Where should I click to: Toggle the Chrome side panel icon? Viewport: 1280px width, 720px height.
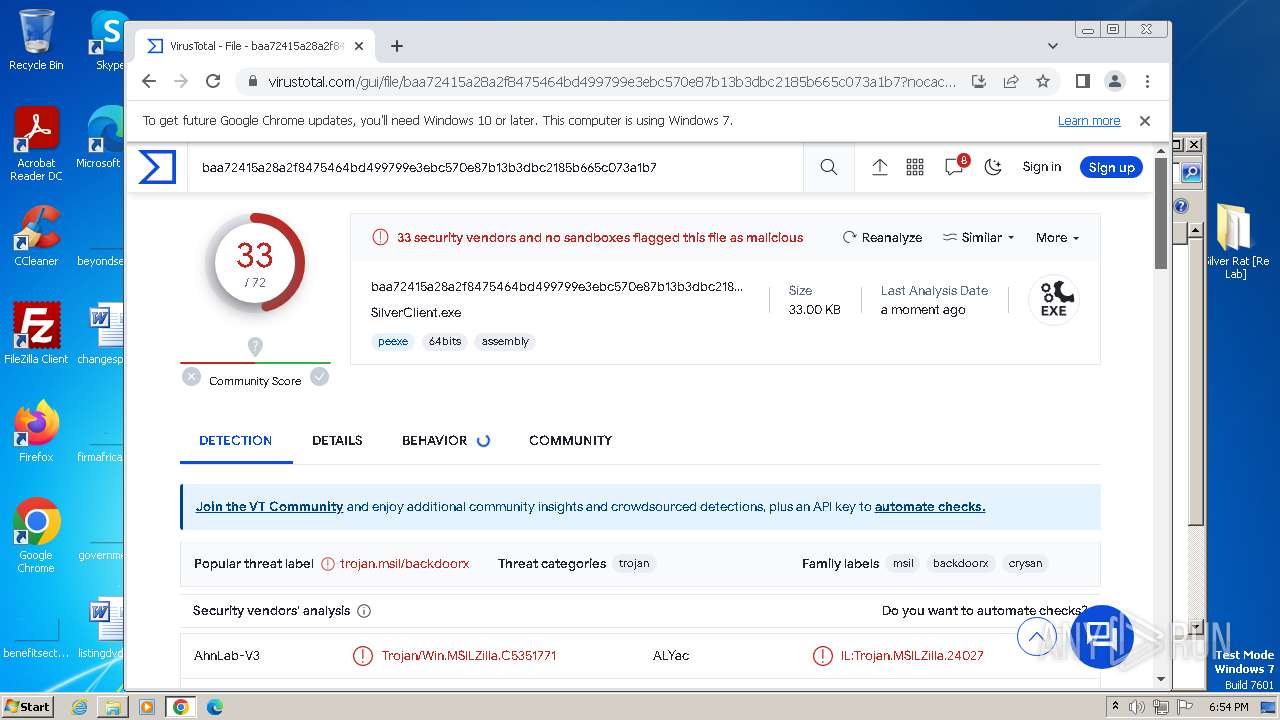coord(1082,81)
